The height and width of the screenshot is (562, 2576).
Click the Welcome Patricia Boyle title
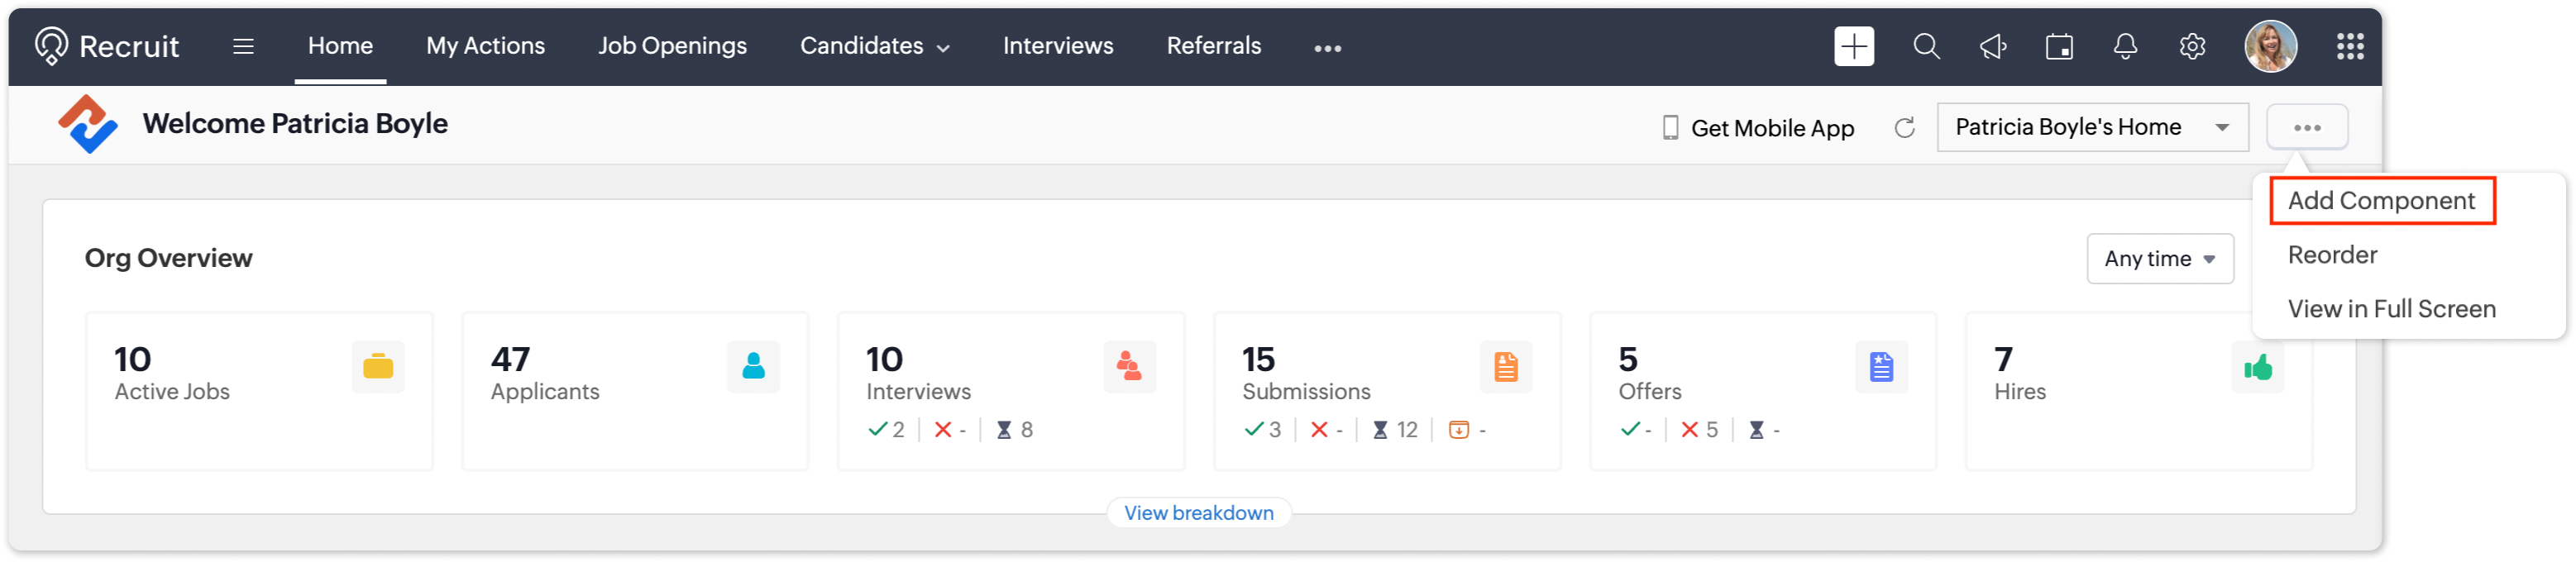(x=295, y=124)
